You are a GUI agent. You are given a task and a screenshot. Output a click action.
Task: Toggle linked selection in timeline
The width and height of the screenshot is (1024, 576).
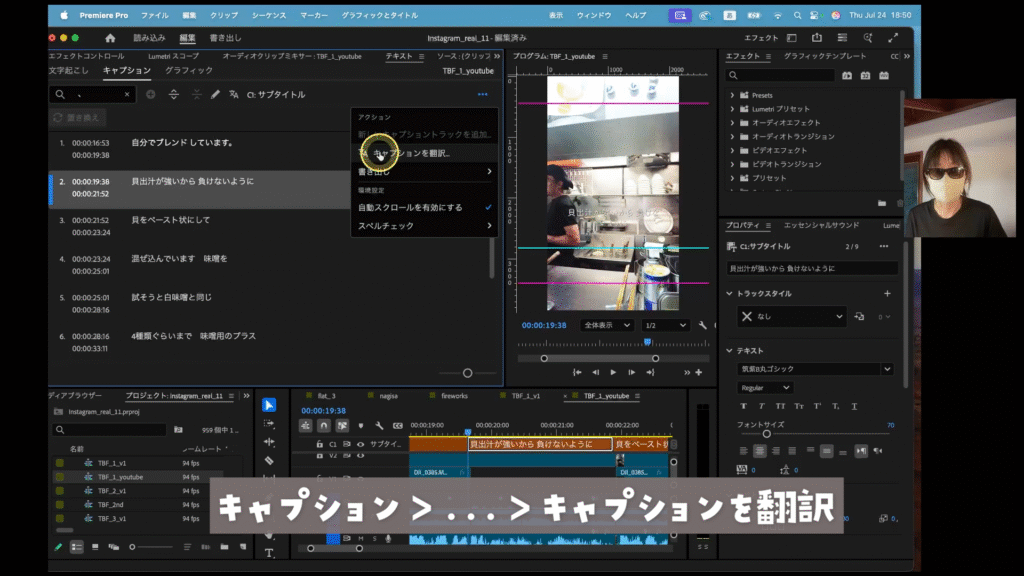[x=342, y=426]
